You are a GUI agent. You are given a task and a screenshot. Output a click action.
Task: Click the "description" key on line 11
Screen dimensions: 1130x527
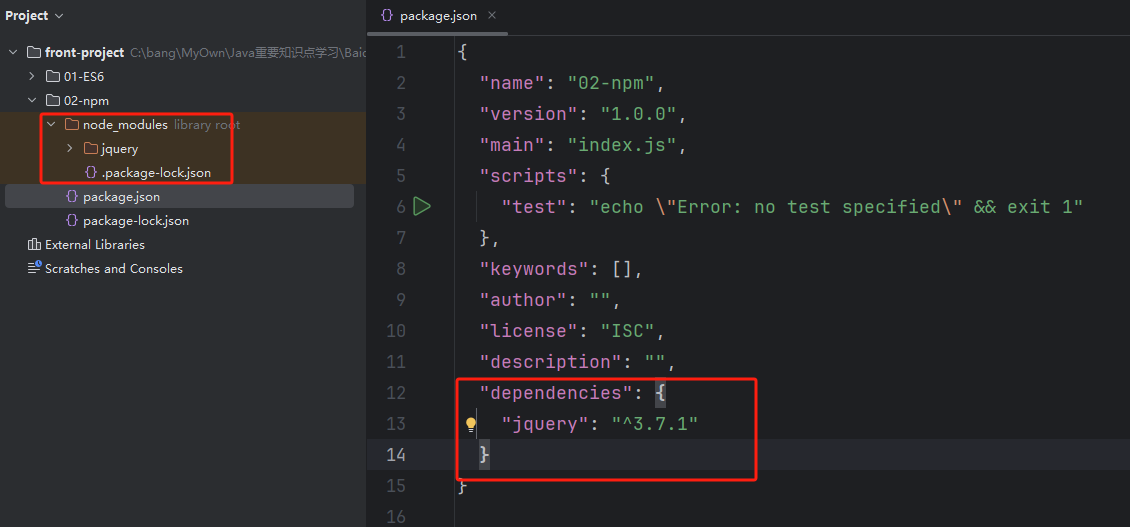coord(551,362)
